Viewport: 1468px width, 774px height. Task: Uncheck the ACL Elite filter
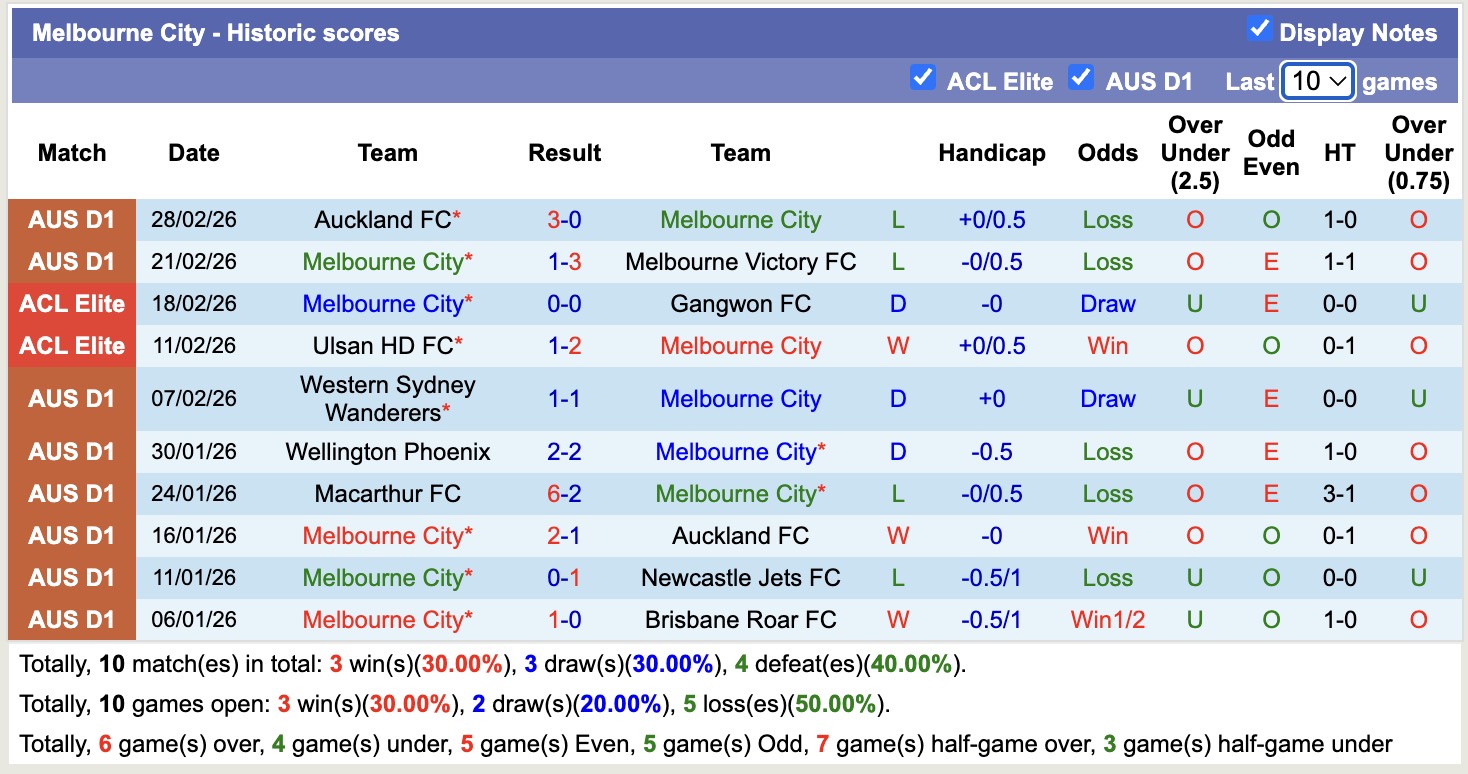[x=921, y=79]
